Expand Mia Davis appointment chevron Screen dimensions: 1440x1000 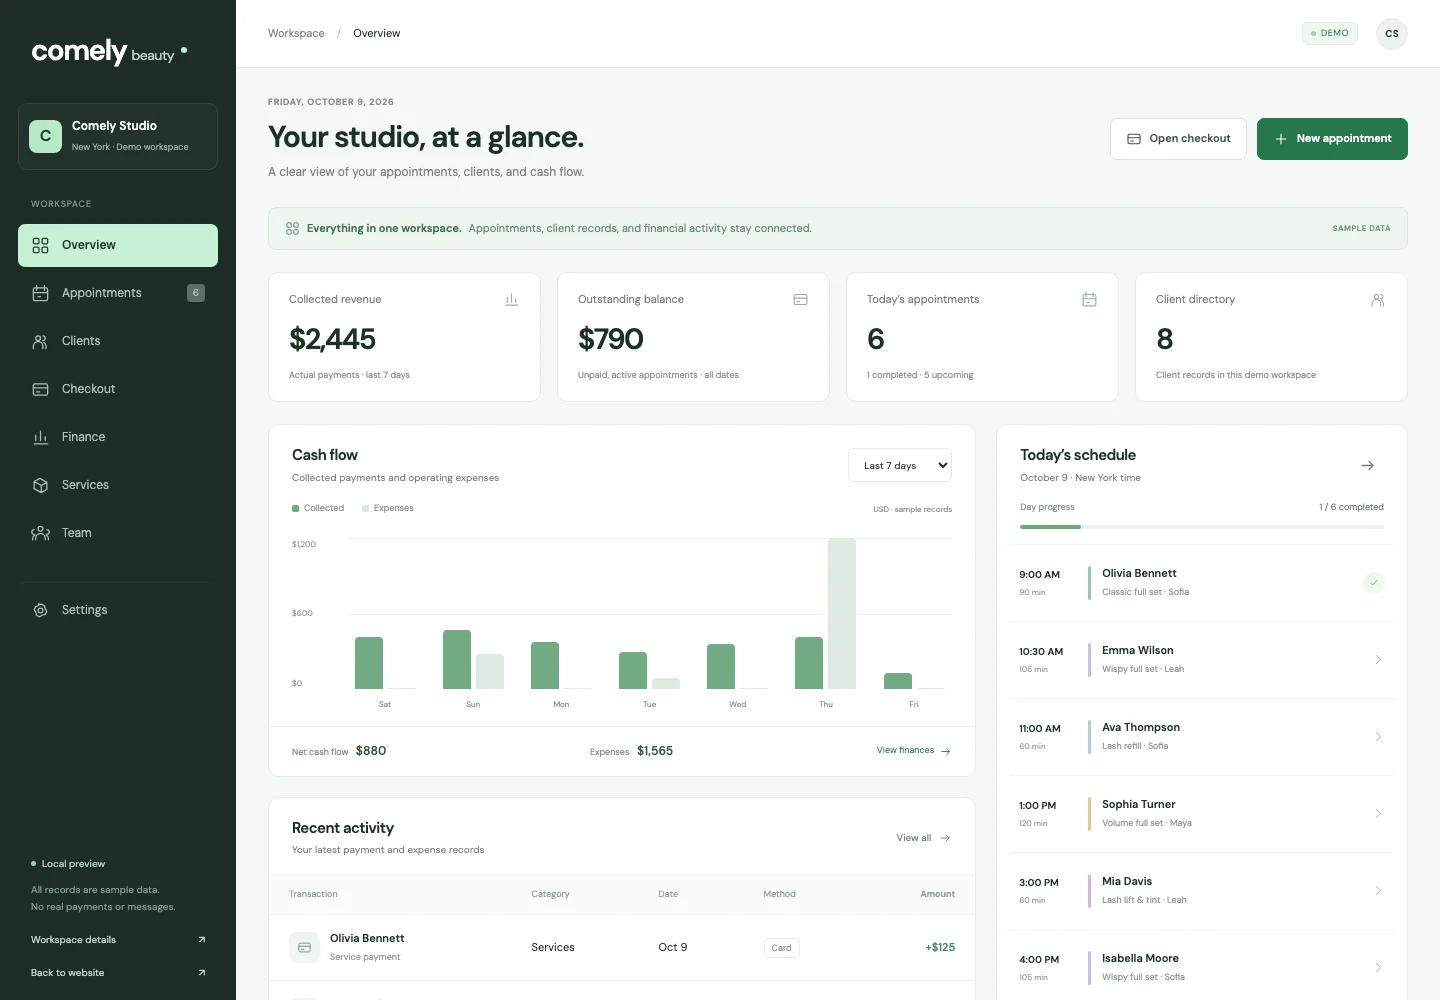pos(1378,891)
